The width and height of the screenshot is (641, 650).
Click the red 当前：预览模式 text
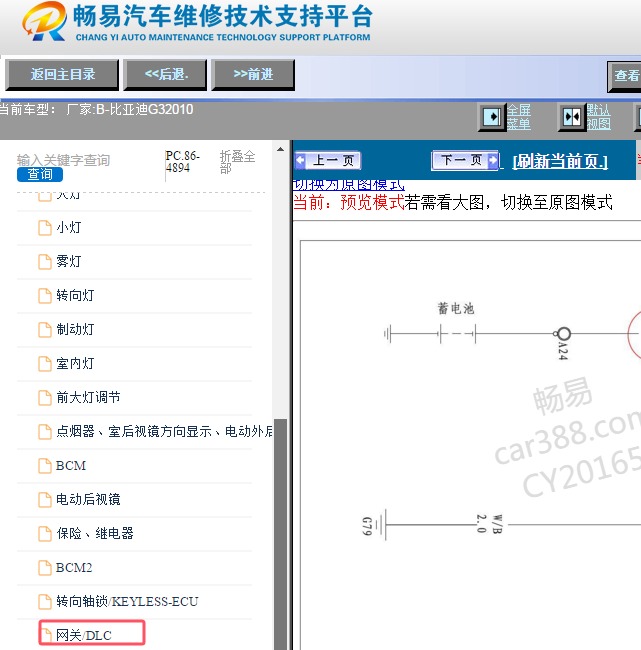point(349,203)
